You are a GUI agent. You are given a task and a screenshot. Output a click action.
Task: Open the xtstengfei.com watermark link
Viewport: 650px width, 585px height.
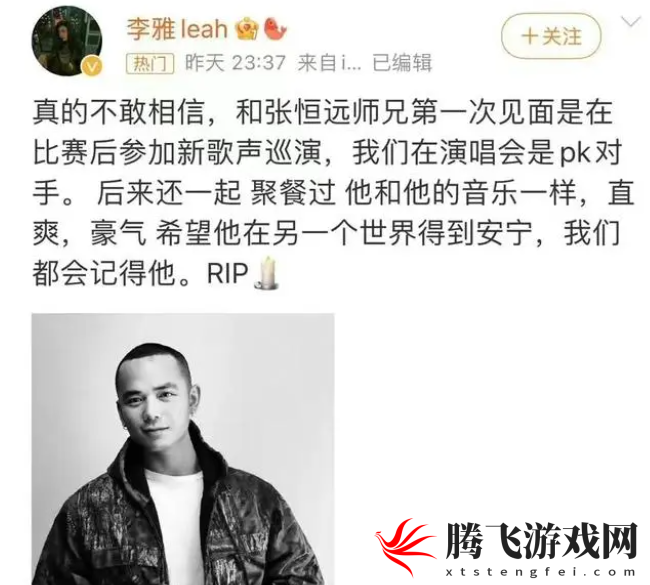click(541, 572)
